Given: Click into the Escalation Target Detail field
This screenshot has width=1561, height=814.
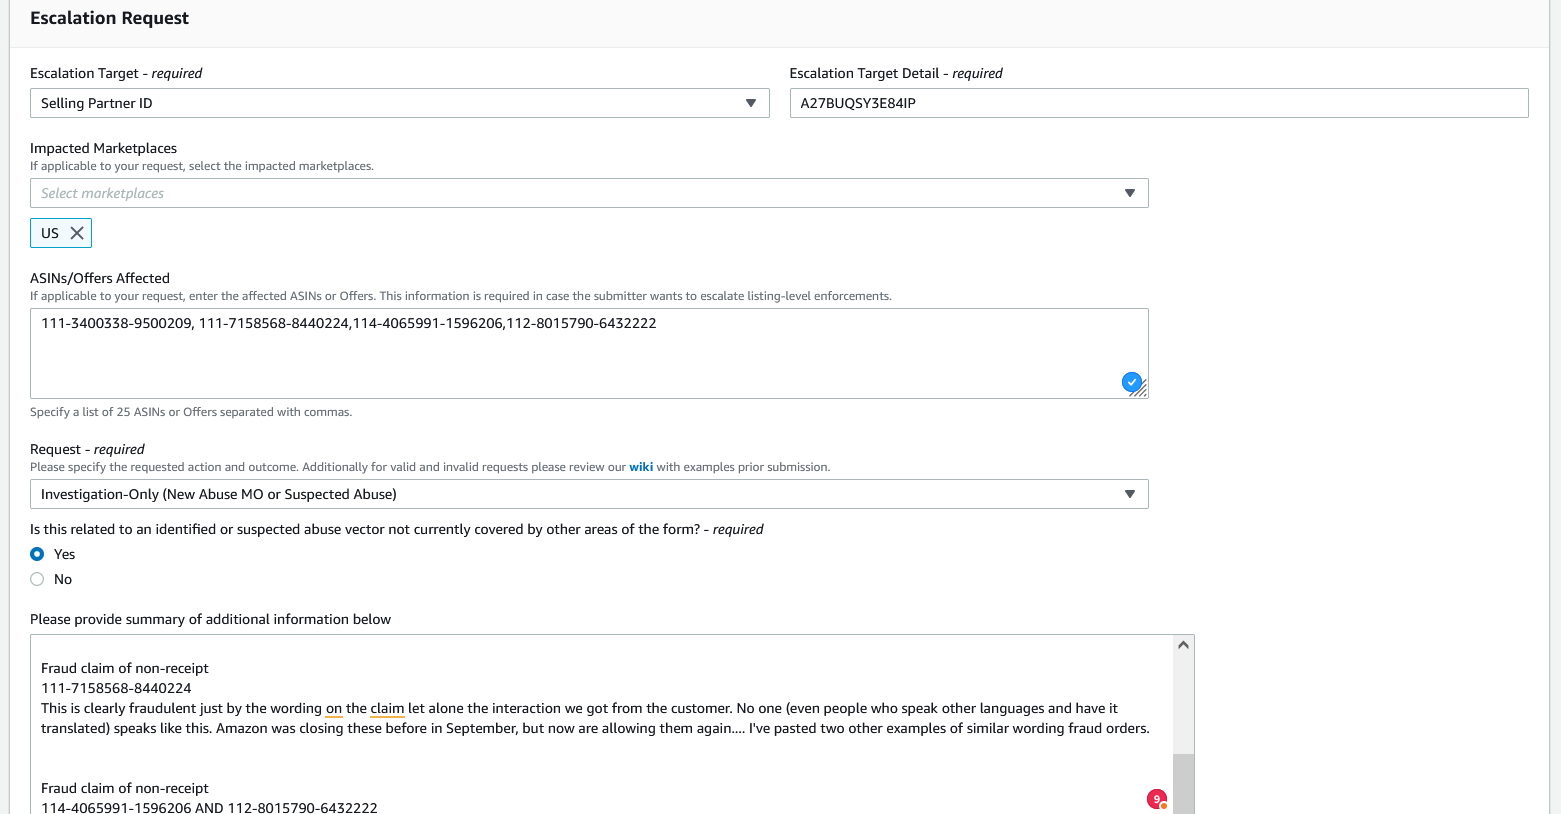Looking at the screenshot, I should point(1158,103).
